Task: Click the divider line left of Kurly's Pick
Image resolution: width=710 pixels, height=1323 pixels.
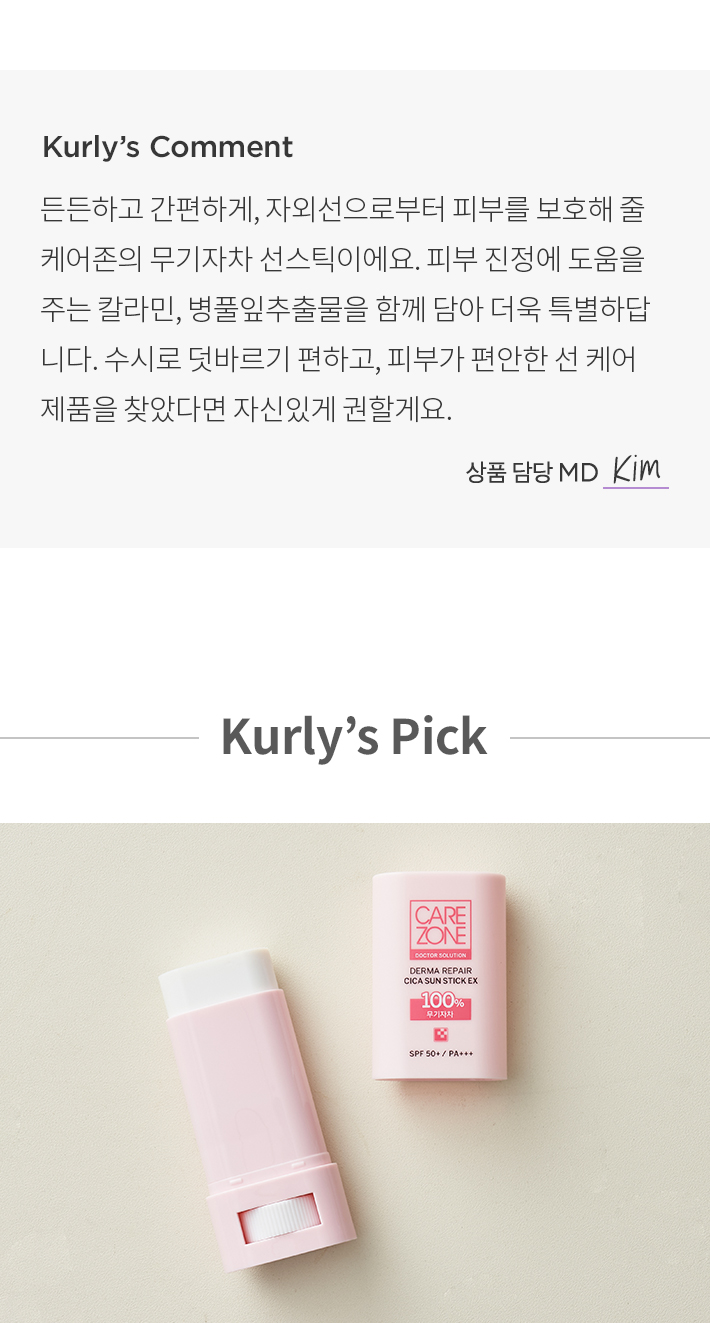Action: point(99,738)
